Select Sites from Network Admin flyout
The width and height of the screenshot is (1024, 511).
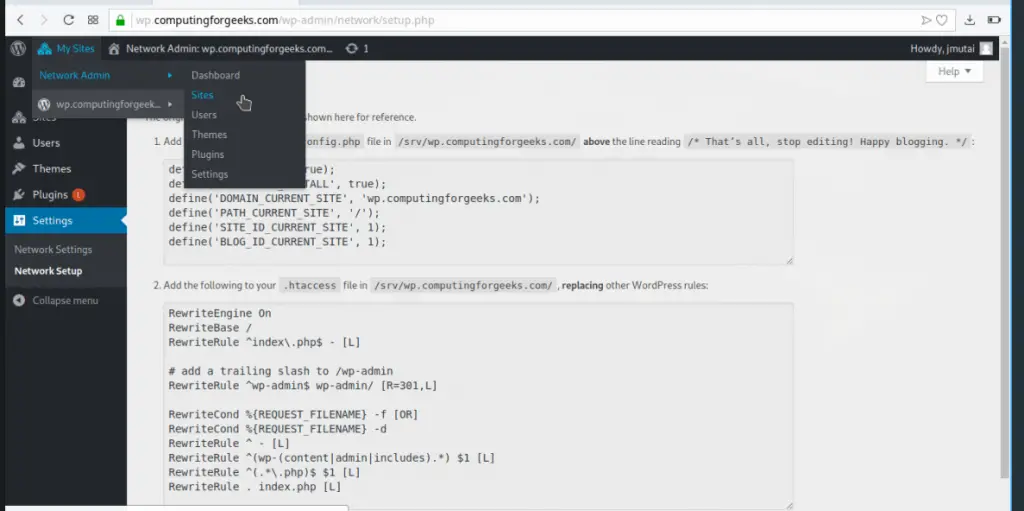pyautogui.click(x=202, y=95)
